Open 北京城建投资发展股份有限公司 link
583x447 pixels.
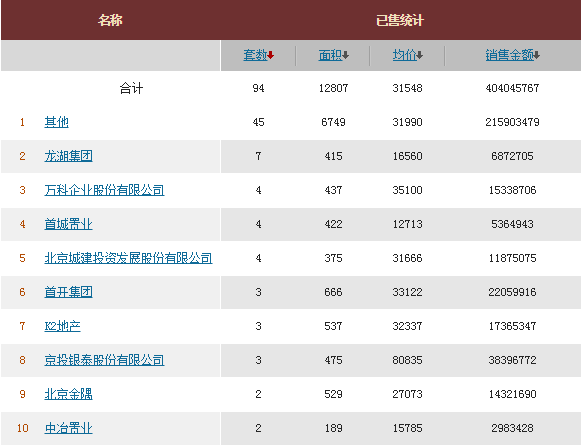[x=128, y=258]
